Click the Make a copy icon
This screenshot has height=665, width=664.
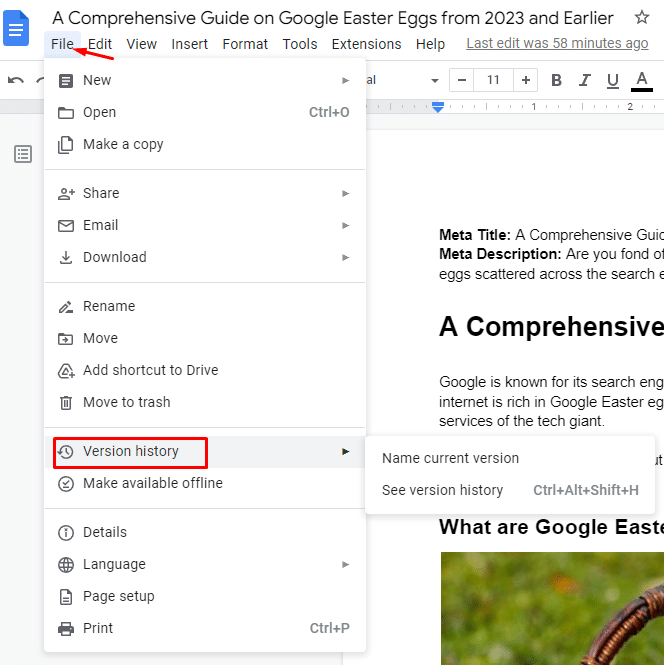coord(65,145)
